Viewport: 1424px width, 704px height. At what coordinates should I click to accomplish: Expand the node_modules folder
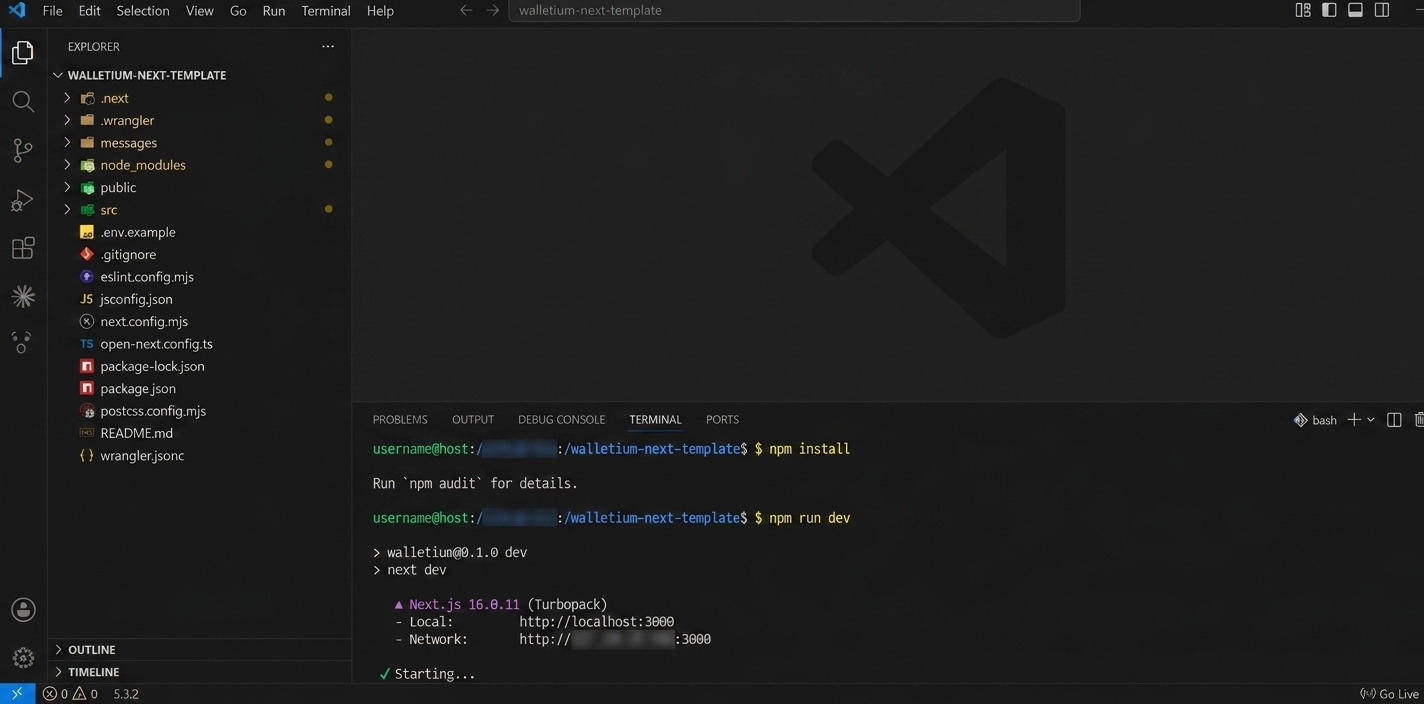[200, 165]
